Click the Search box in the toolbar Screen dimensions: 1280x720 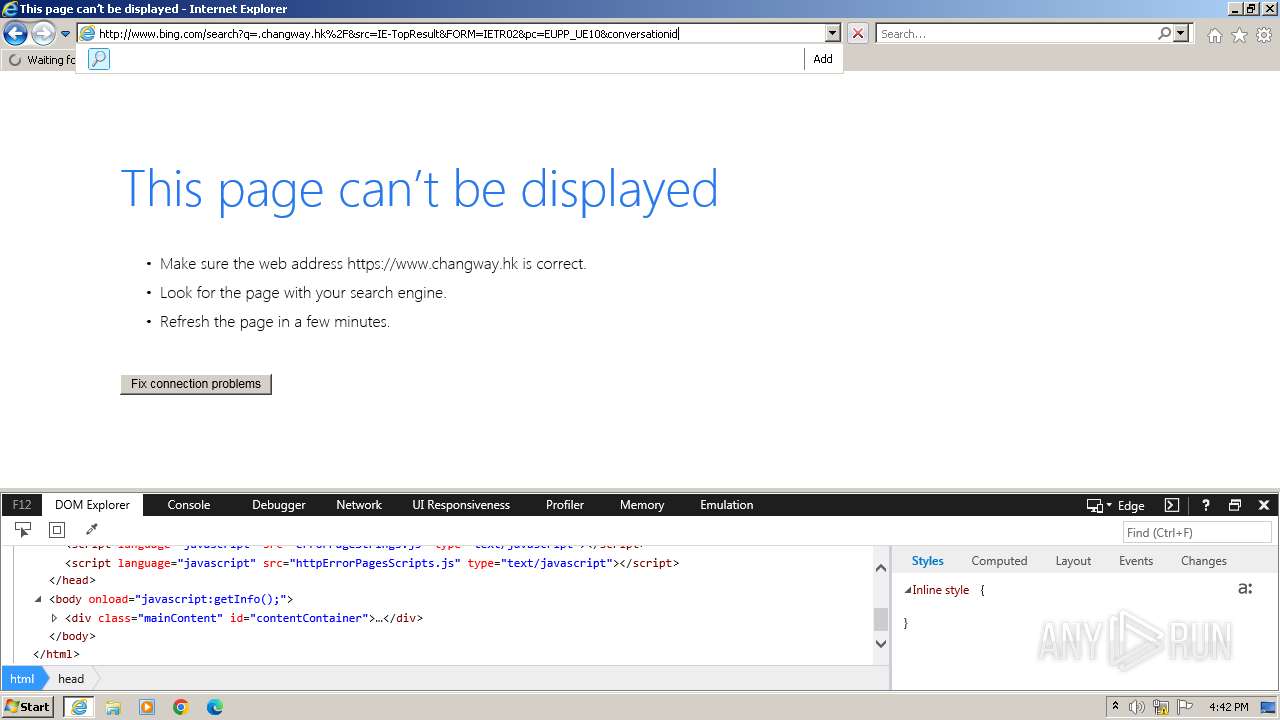(x=1016, y=34)
